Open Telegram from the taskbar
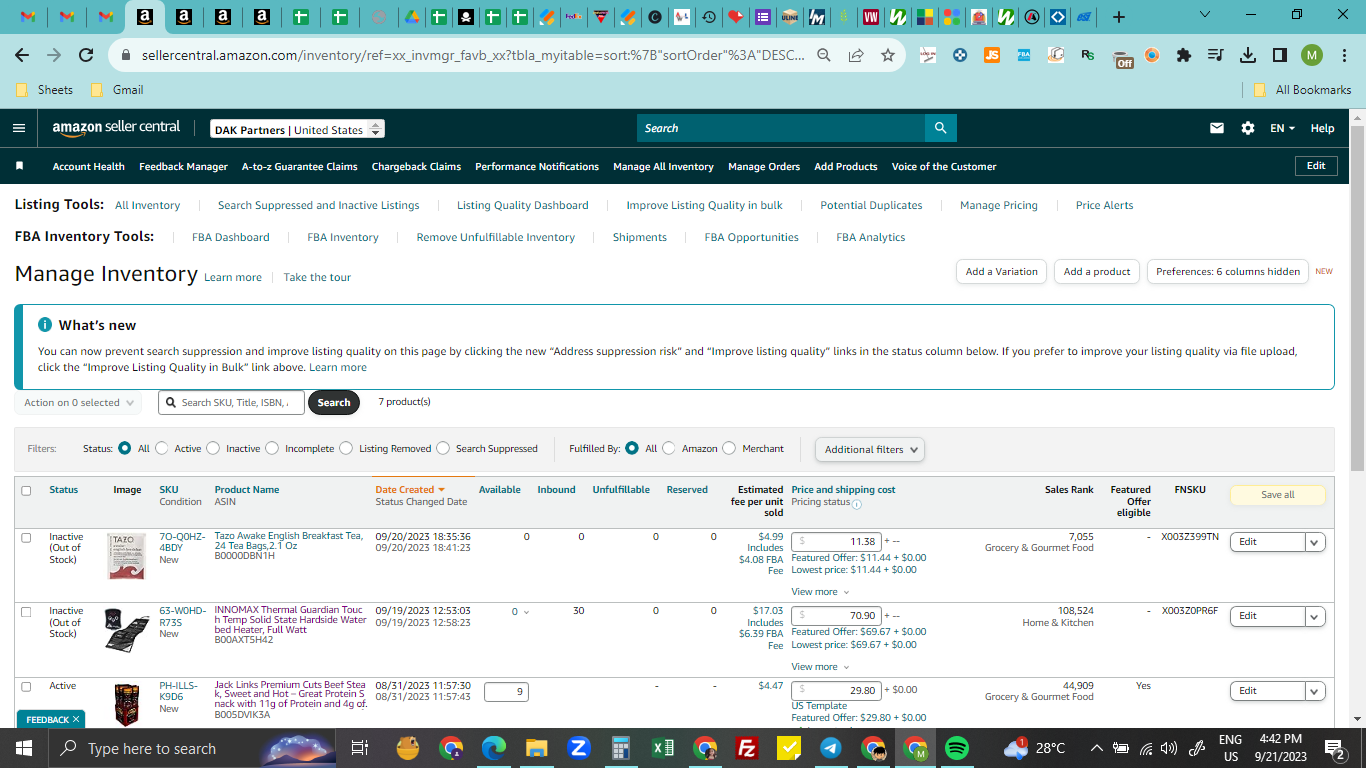Image resolution: width=1366 pixels, height=768 pixels. pyautogui.click(x=830, y=748)
